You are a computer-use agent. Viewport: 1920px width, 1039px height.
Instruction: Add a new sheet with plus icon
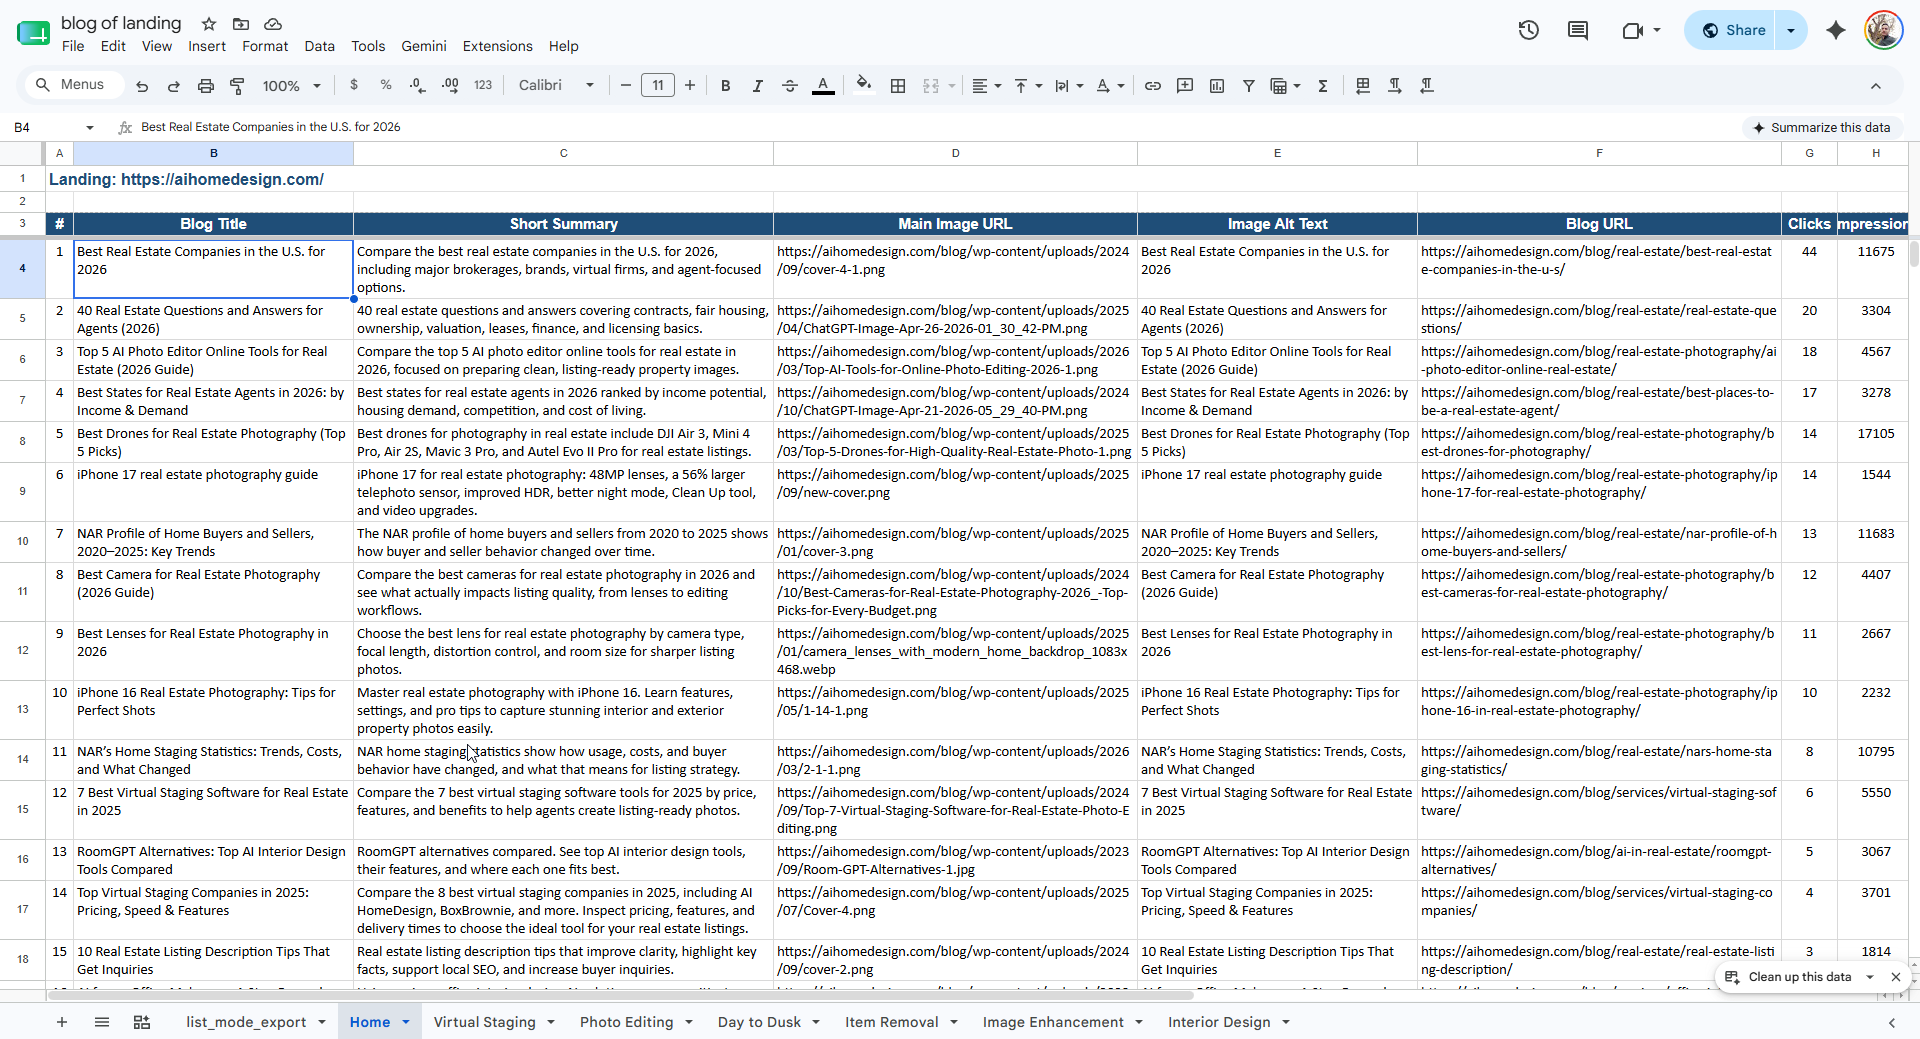62,1022
